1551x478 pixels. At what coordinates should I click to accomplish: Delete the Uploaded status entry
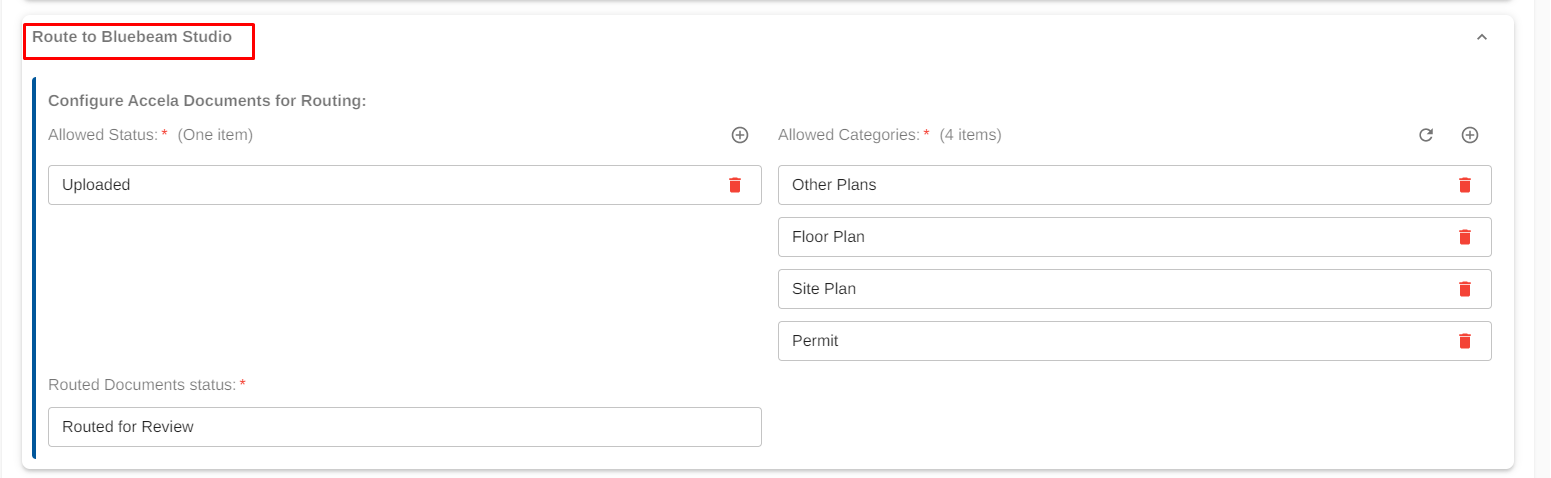click(735, 185)
